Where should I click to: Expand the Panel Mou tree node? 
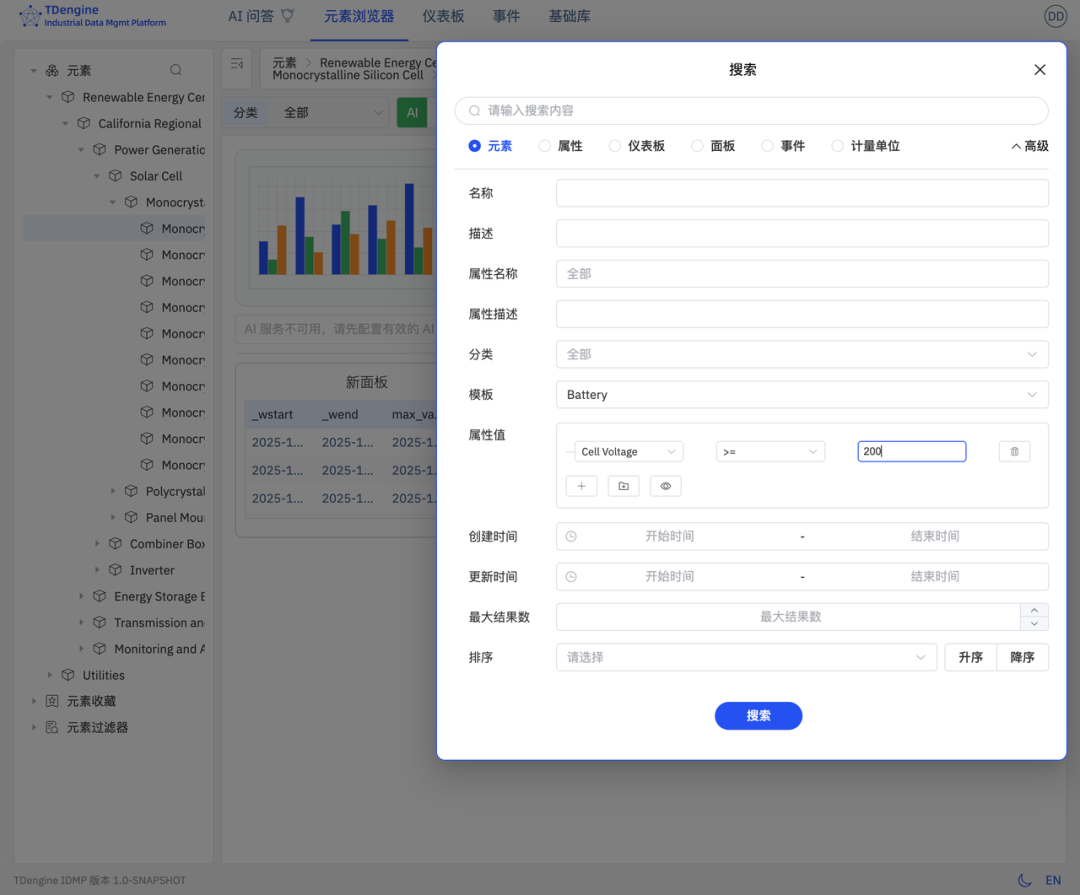pos(113,517)
